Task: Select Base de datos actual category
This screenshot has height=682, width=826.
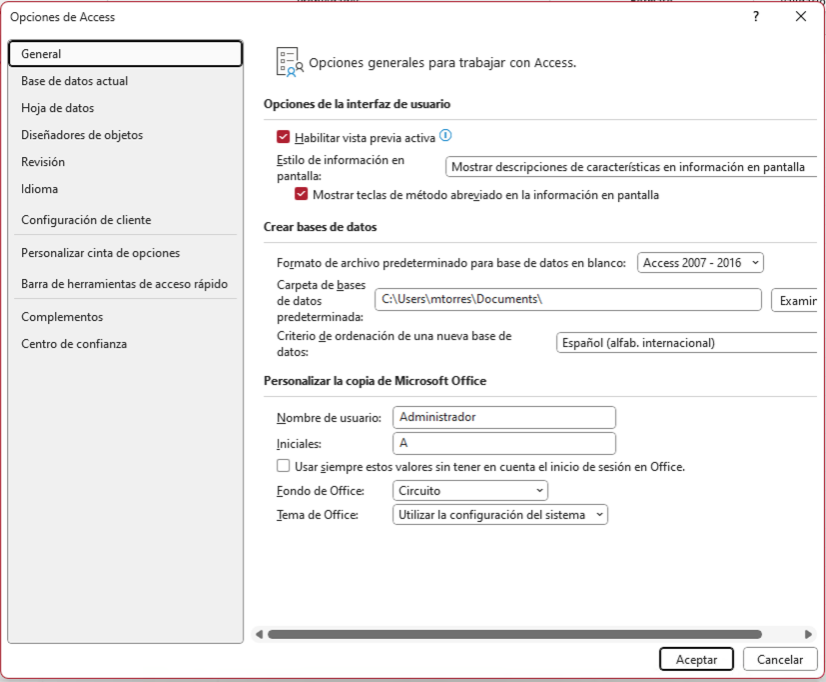Action: tap(74, 81)
